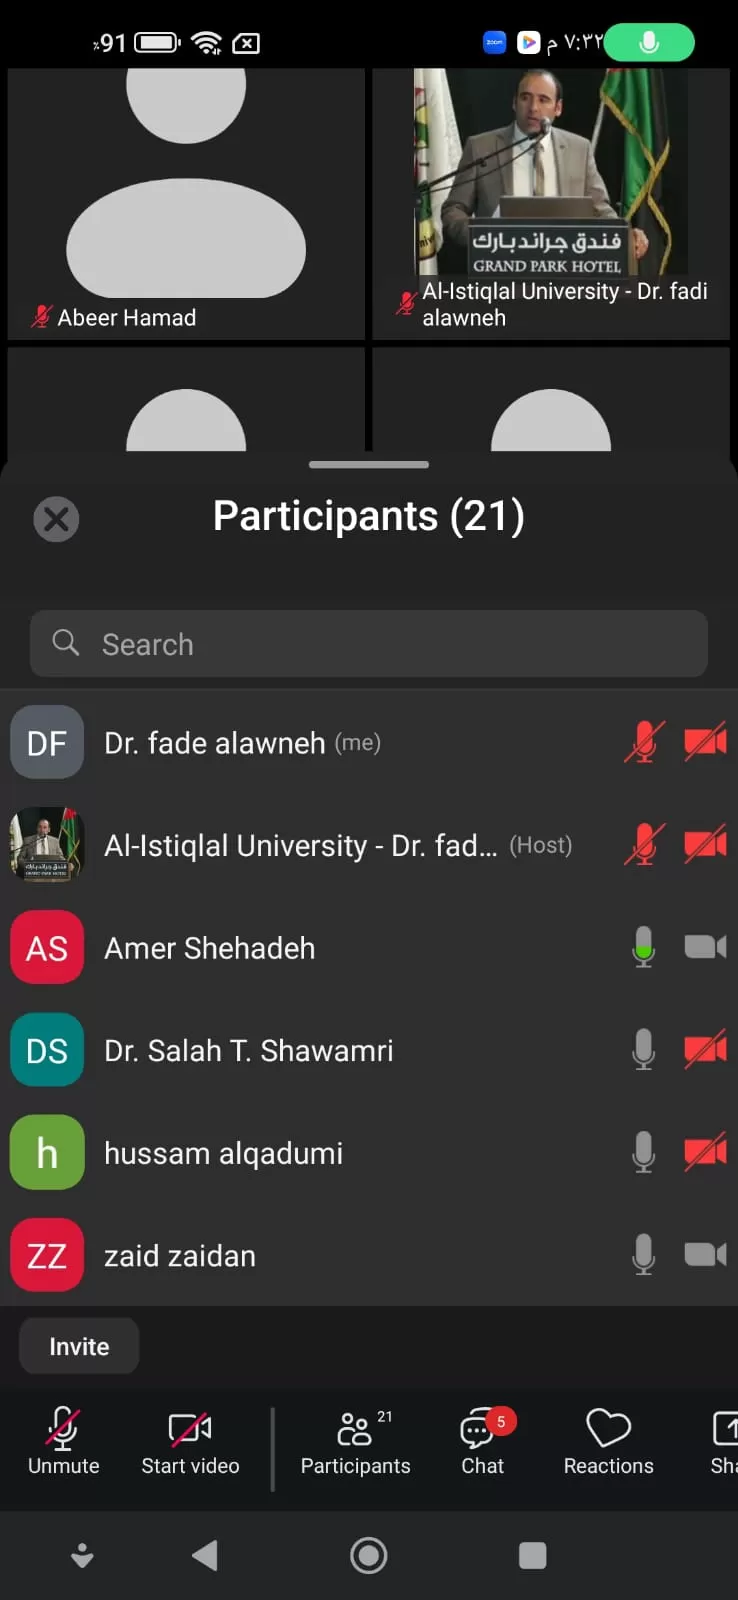Tap Amer Shehadeh's green microphone icon
Screen dimensions: 738x1600
pos(644,947)
